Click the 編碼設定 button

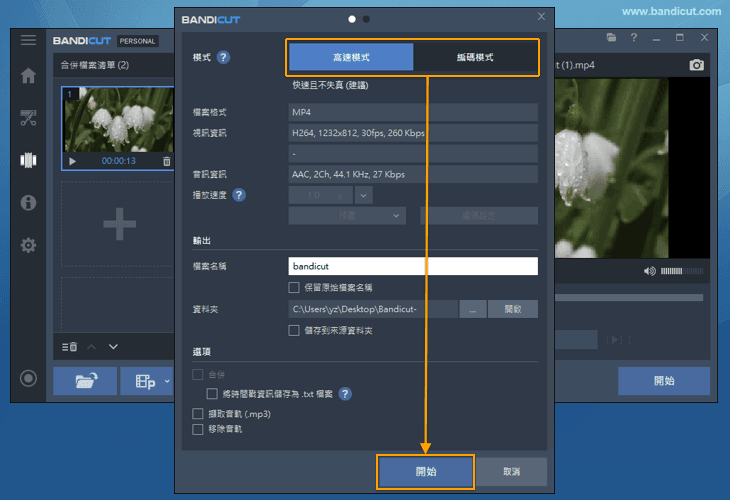click(479, 216)
